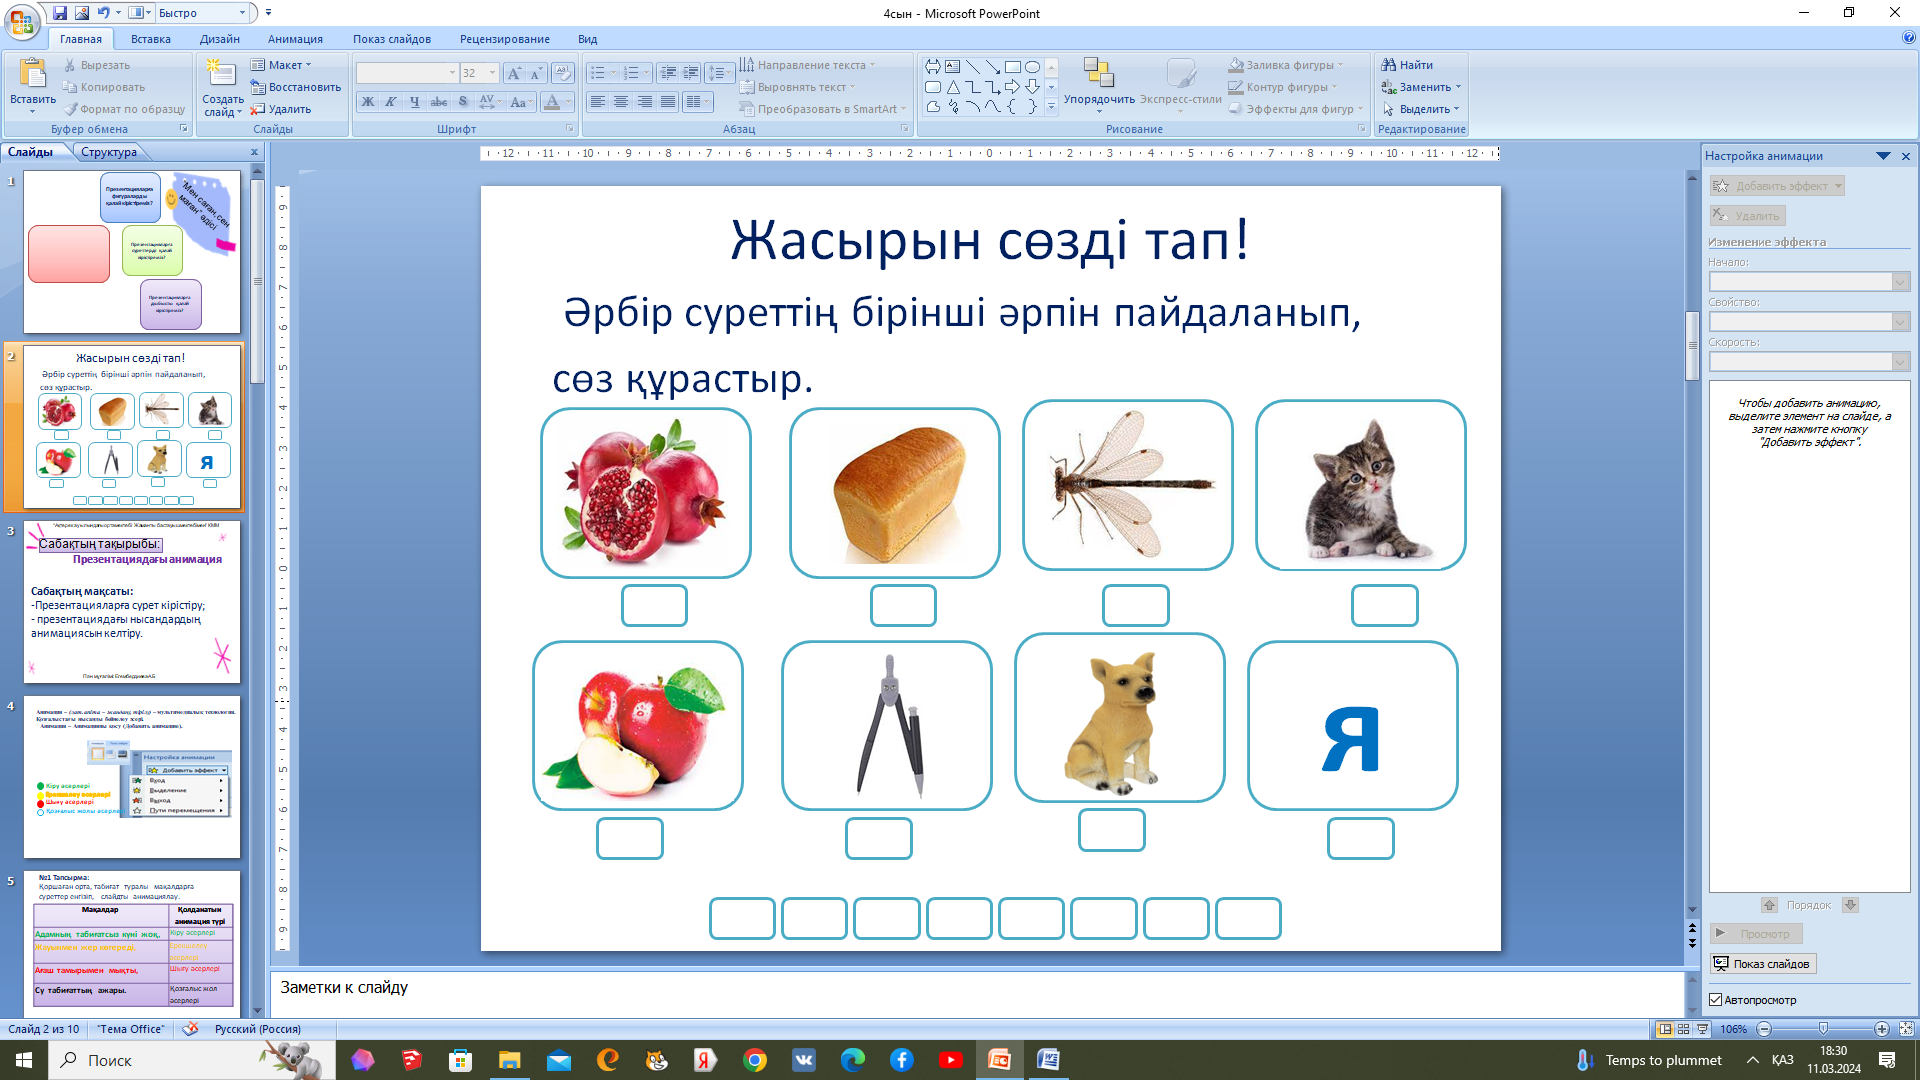Click the Save icon in quick access

(x=60, y=13)
